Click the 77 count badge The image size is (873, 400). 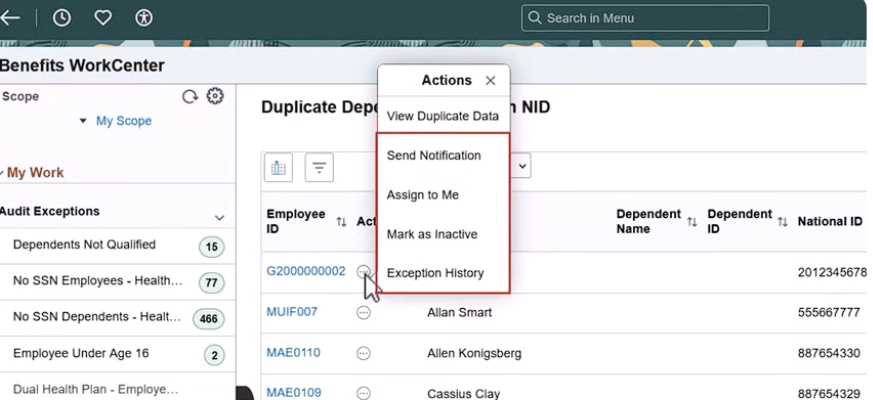click(x=212, y=283)
